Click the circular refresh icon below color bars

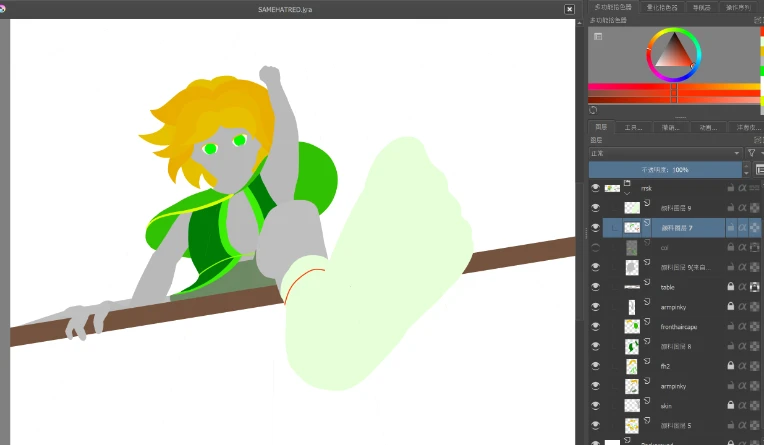pos(593,110)
